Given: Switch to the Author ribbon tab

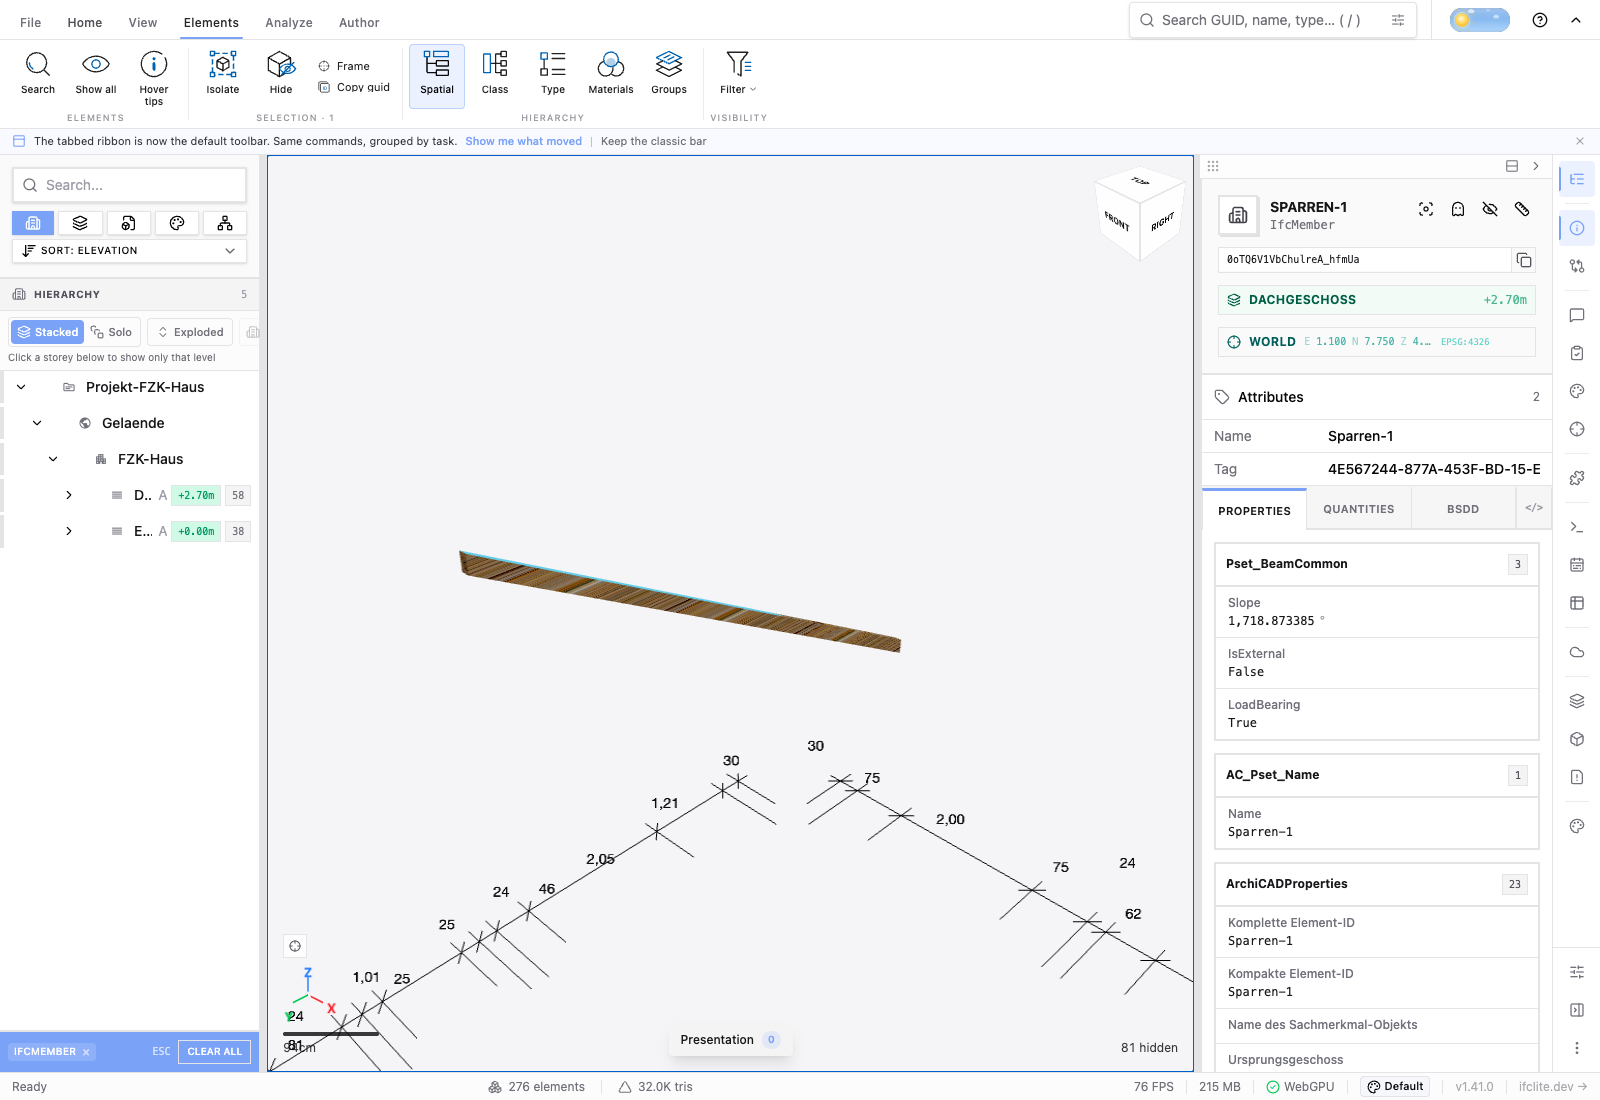Looking at the screenshot, I should click(x=359, y=22).
